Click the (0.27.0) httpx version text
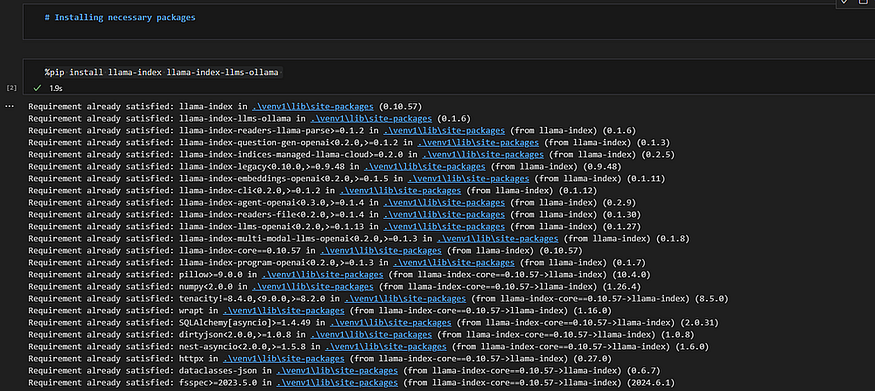 point(593,359)
